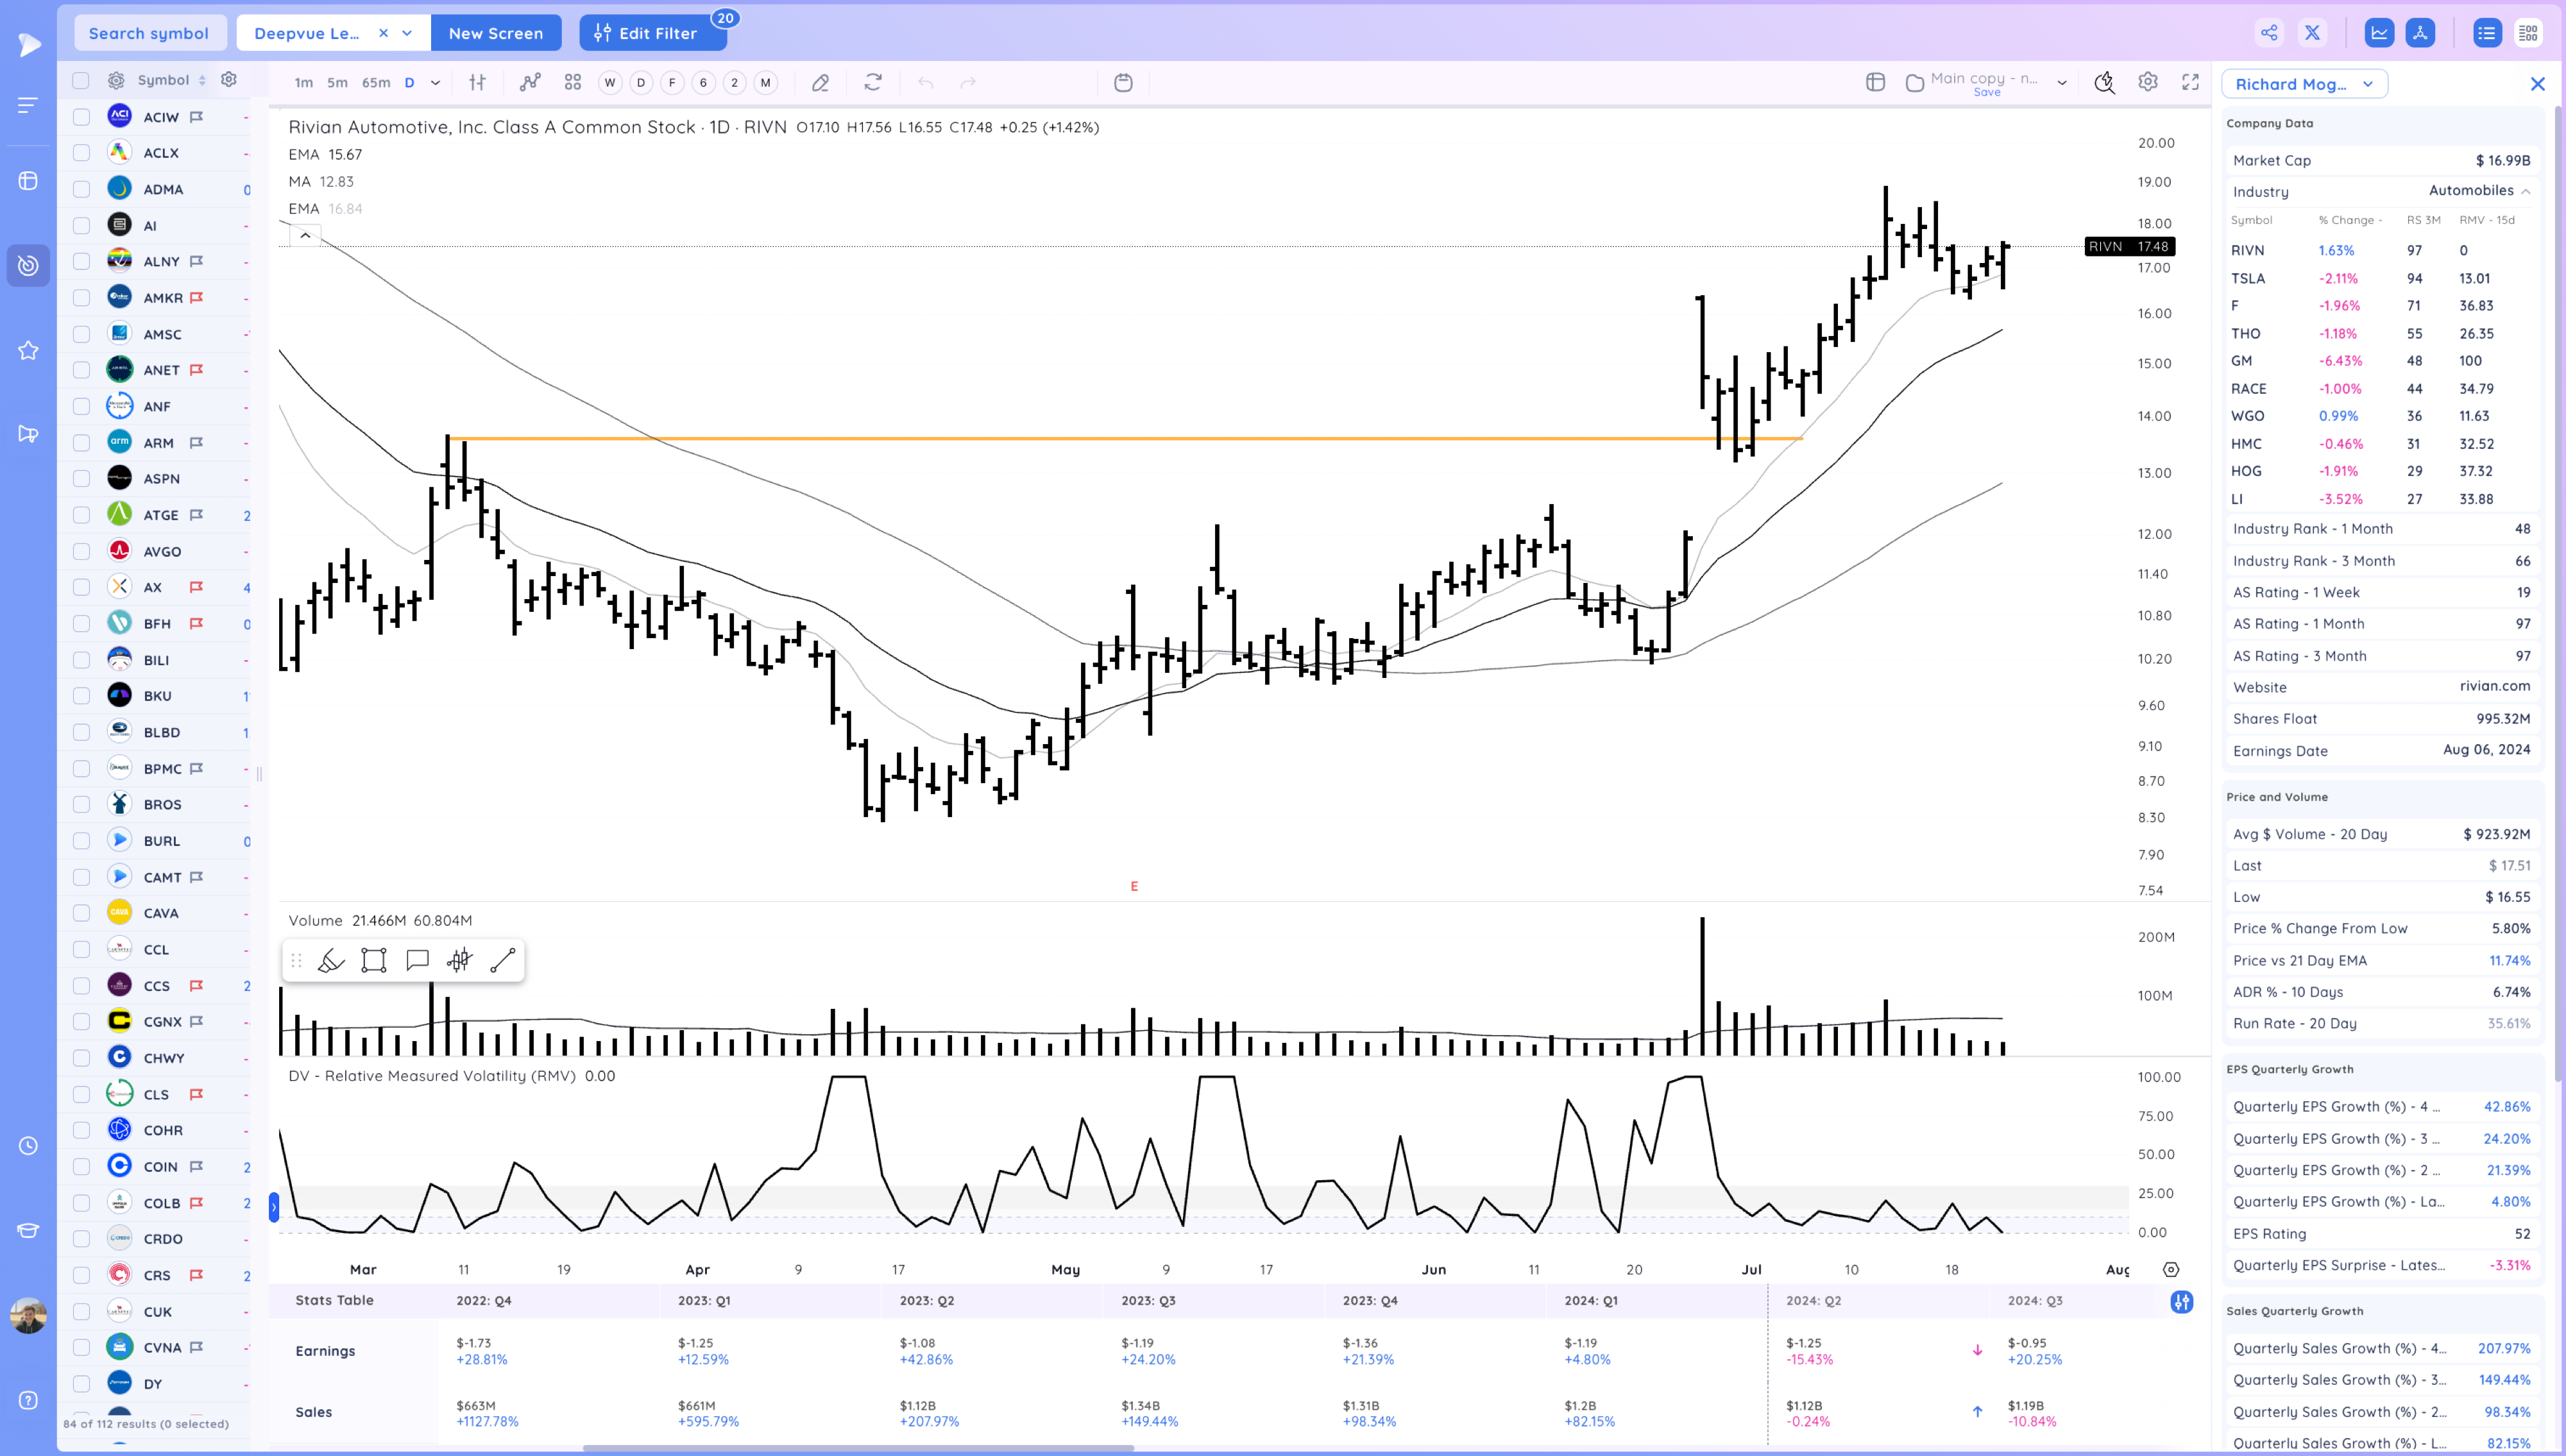2566x1456 pixels.
Task: Click the Search symbol field
Action: click(x=149, y=33)
